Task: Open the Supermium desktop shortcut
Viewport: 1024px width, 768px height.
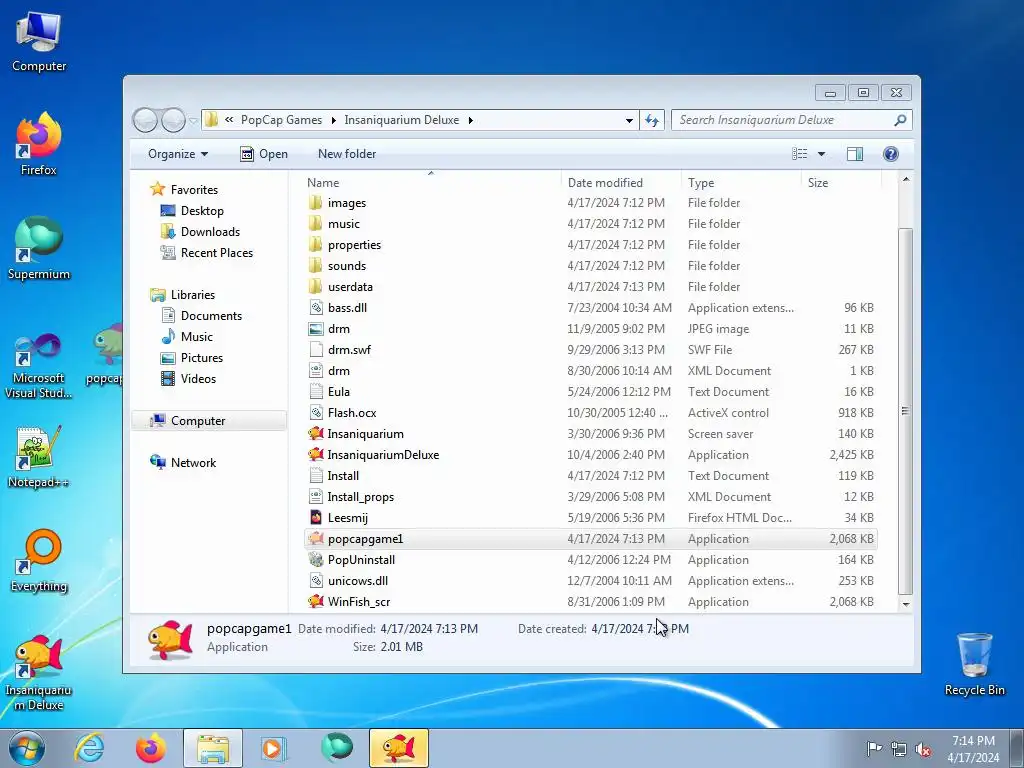Action: click(x=39, y=248)
